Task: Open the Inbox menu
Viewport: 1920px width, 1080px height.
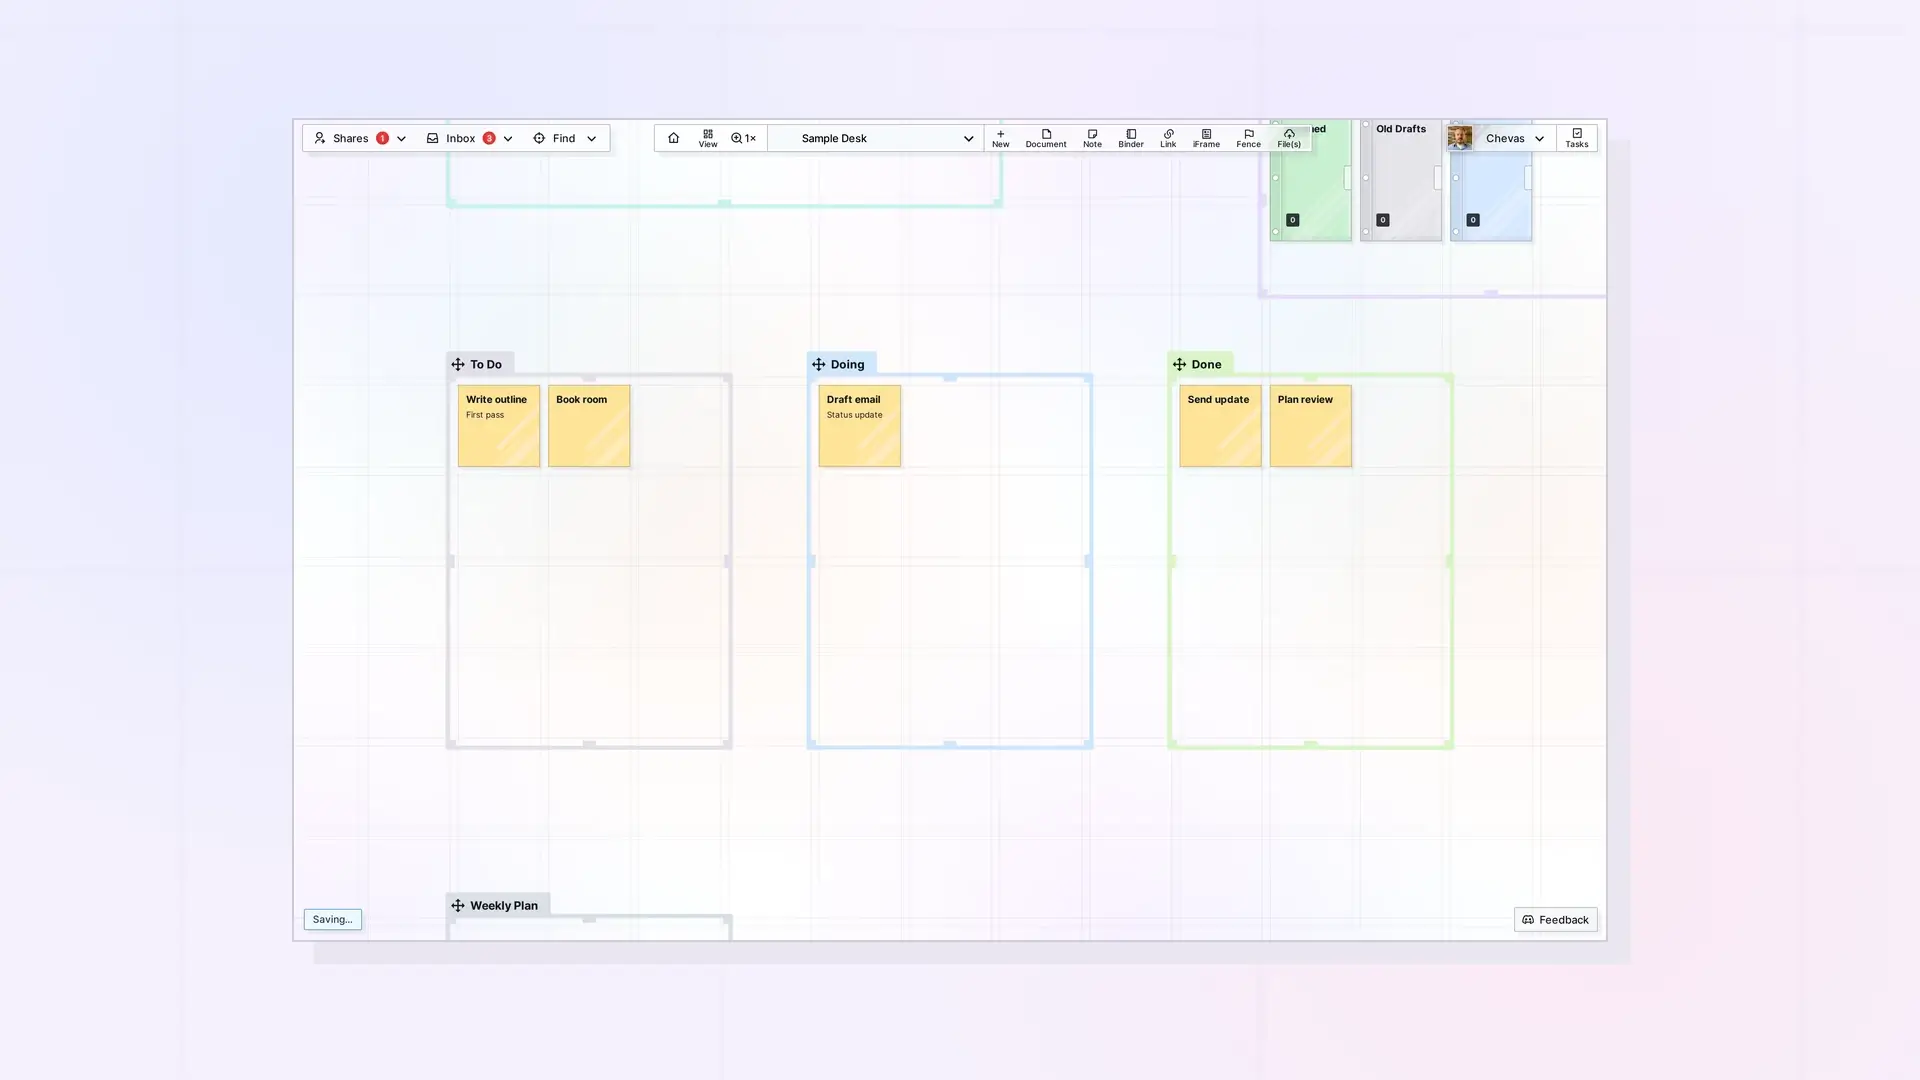Action: pyautogui.click(x=461, y=138)
